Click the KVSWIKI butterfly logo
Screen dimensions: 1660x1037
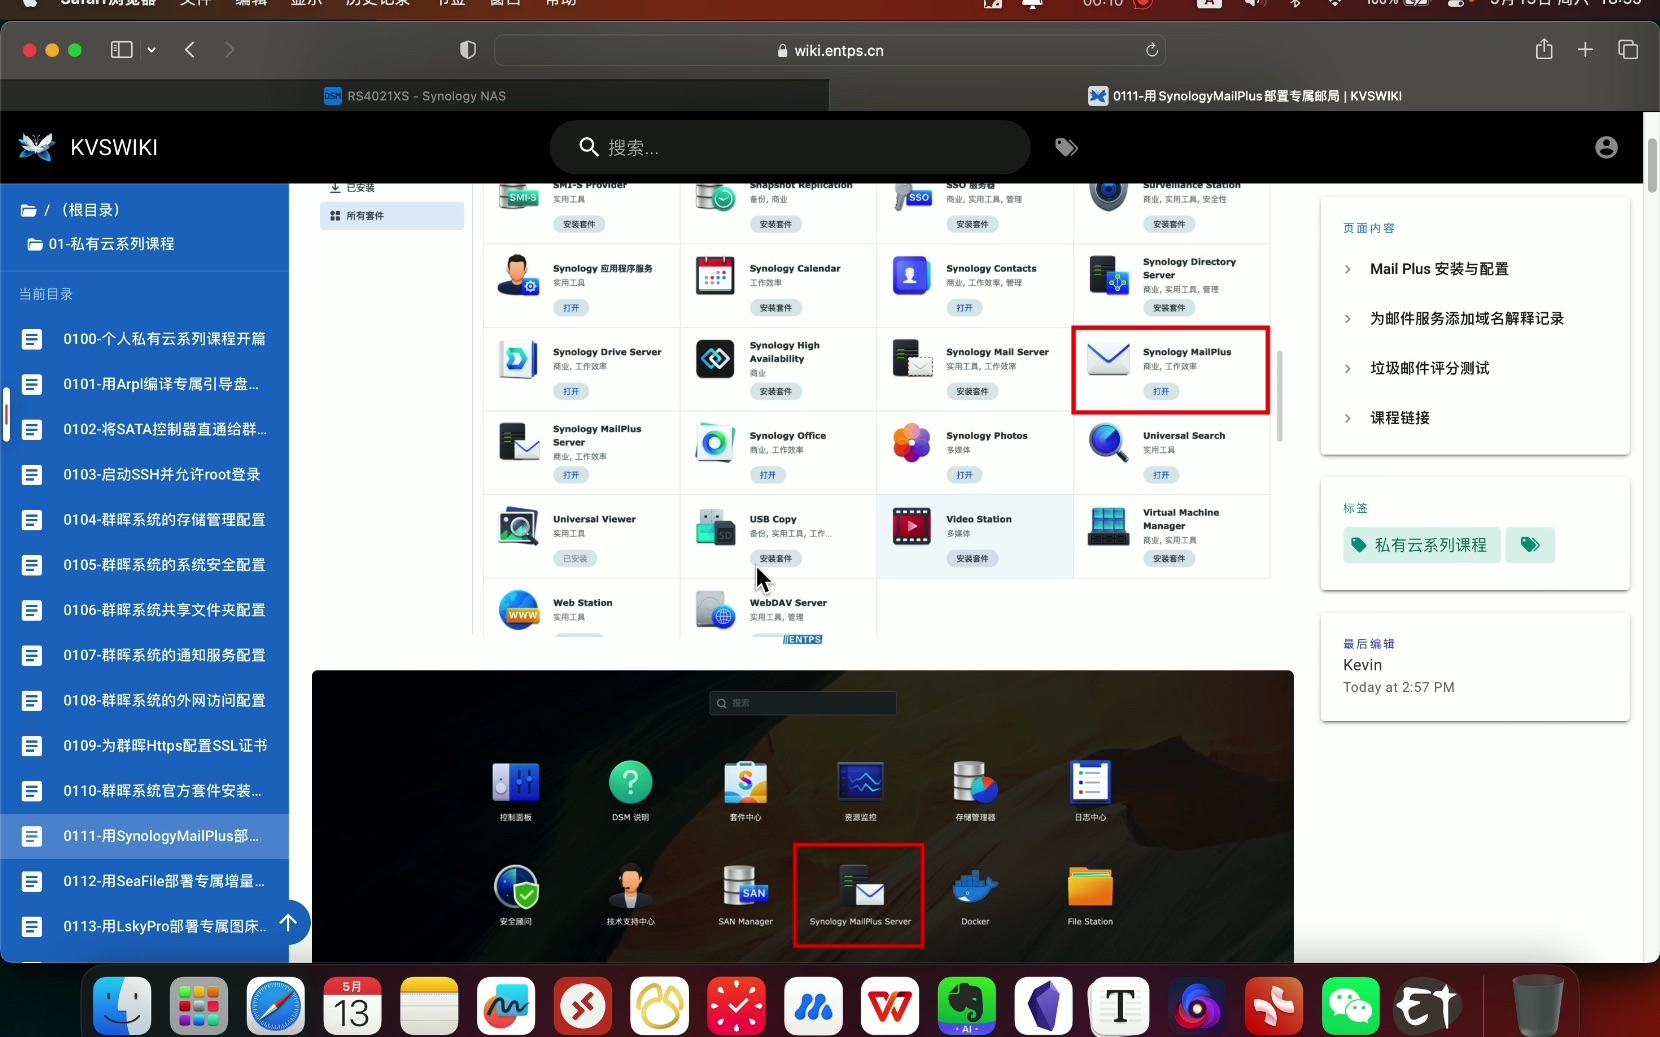37,147
